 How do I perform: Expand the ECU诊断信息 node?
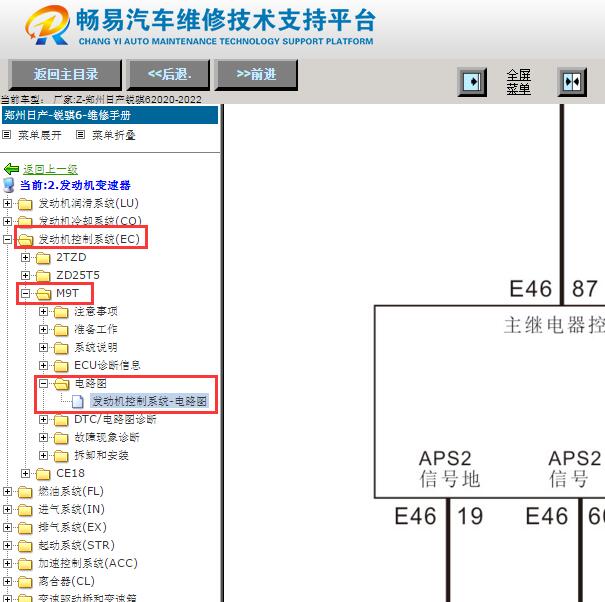click(44, 365)
